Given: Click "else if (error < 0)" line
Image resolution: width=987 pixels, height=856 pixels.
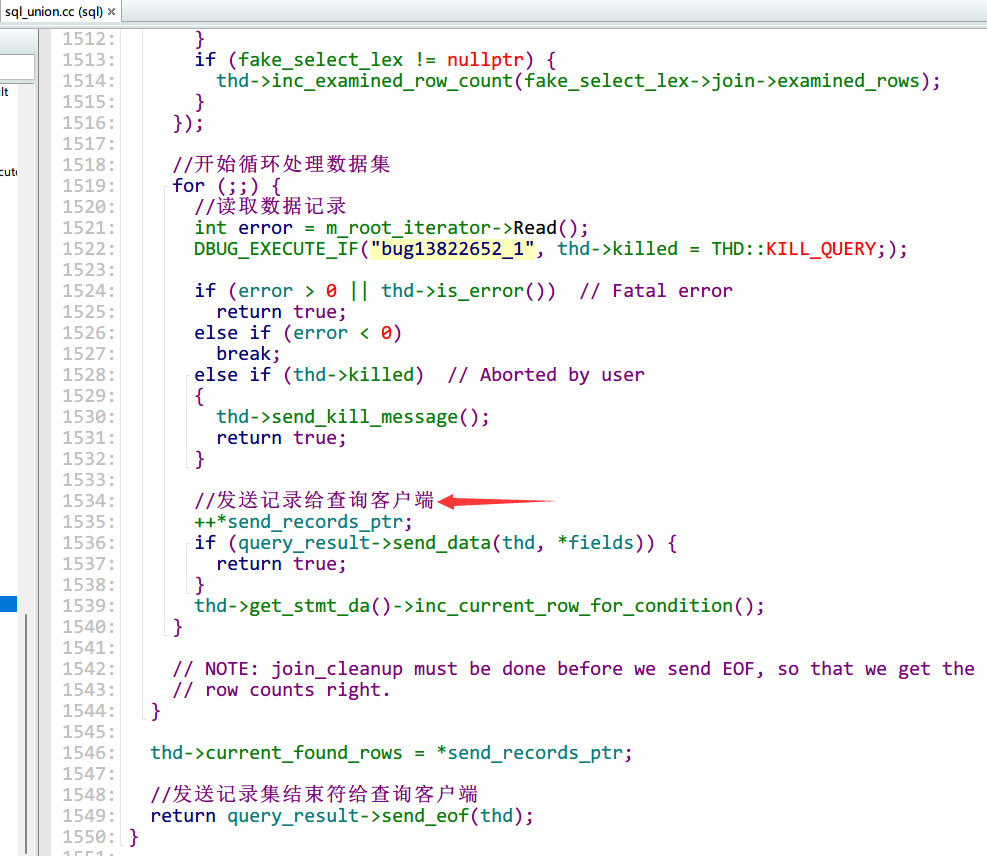Looking at the screenshot, I should pos(298,333).
